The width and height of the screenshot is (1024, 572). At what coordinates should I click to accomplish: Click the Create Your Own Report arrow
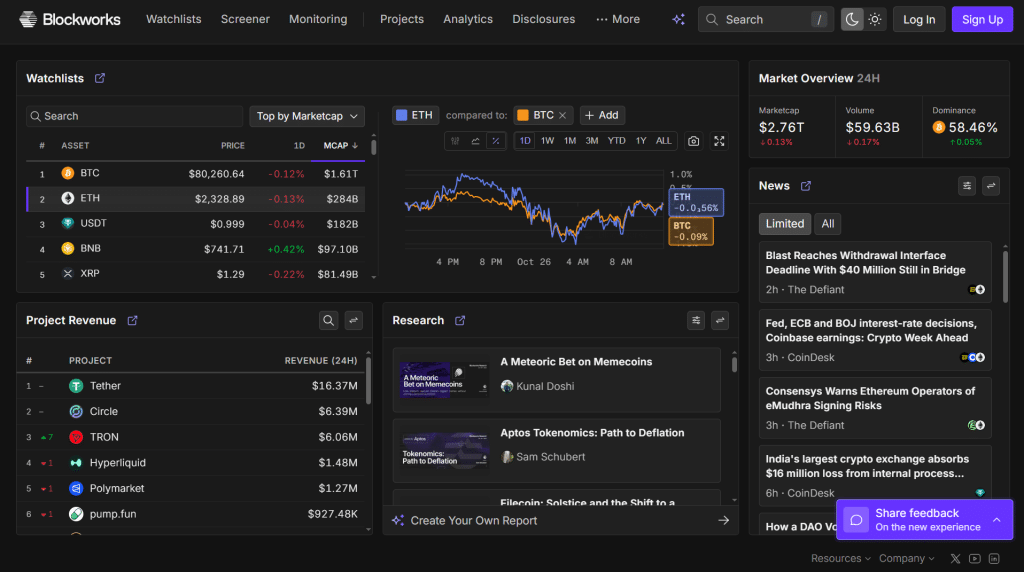click(x=724, y=520)
